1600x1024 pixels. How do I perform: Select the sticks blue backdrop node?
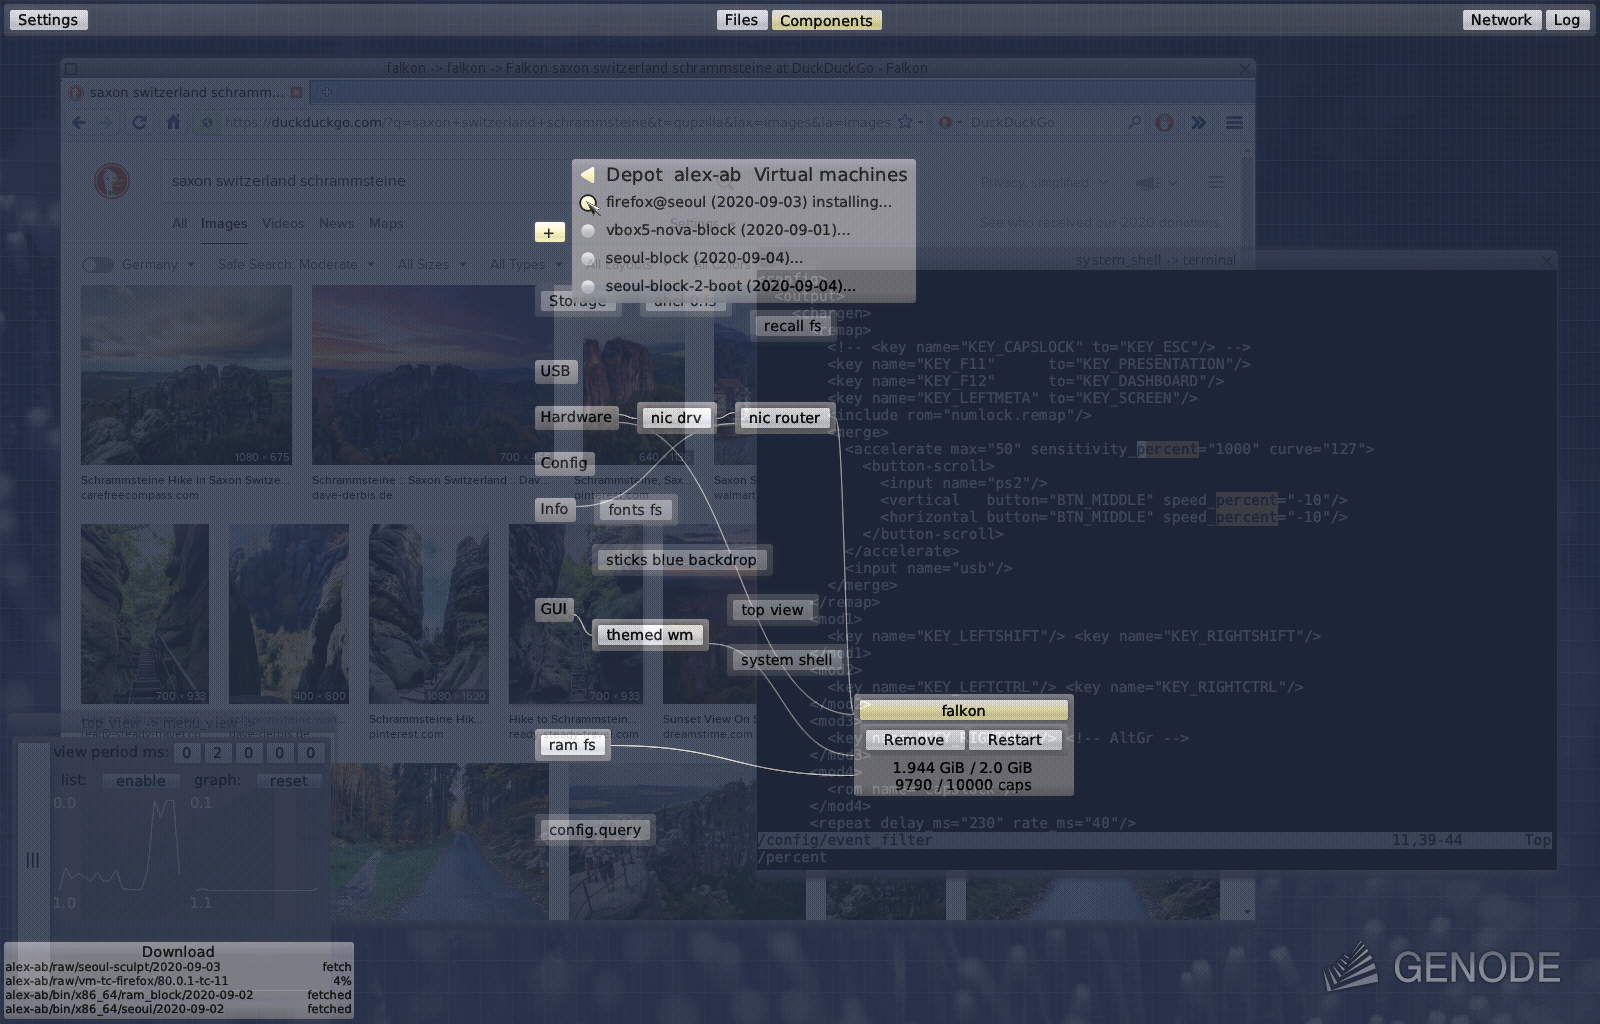coord(681,560)
